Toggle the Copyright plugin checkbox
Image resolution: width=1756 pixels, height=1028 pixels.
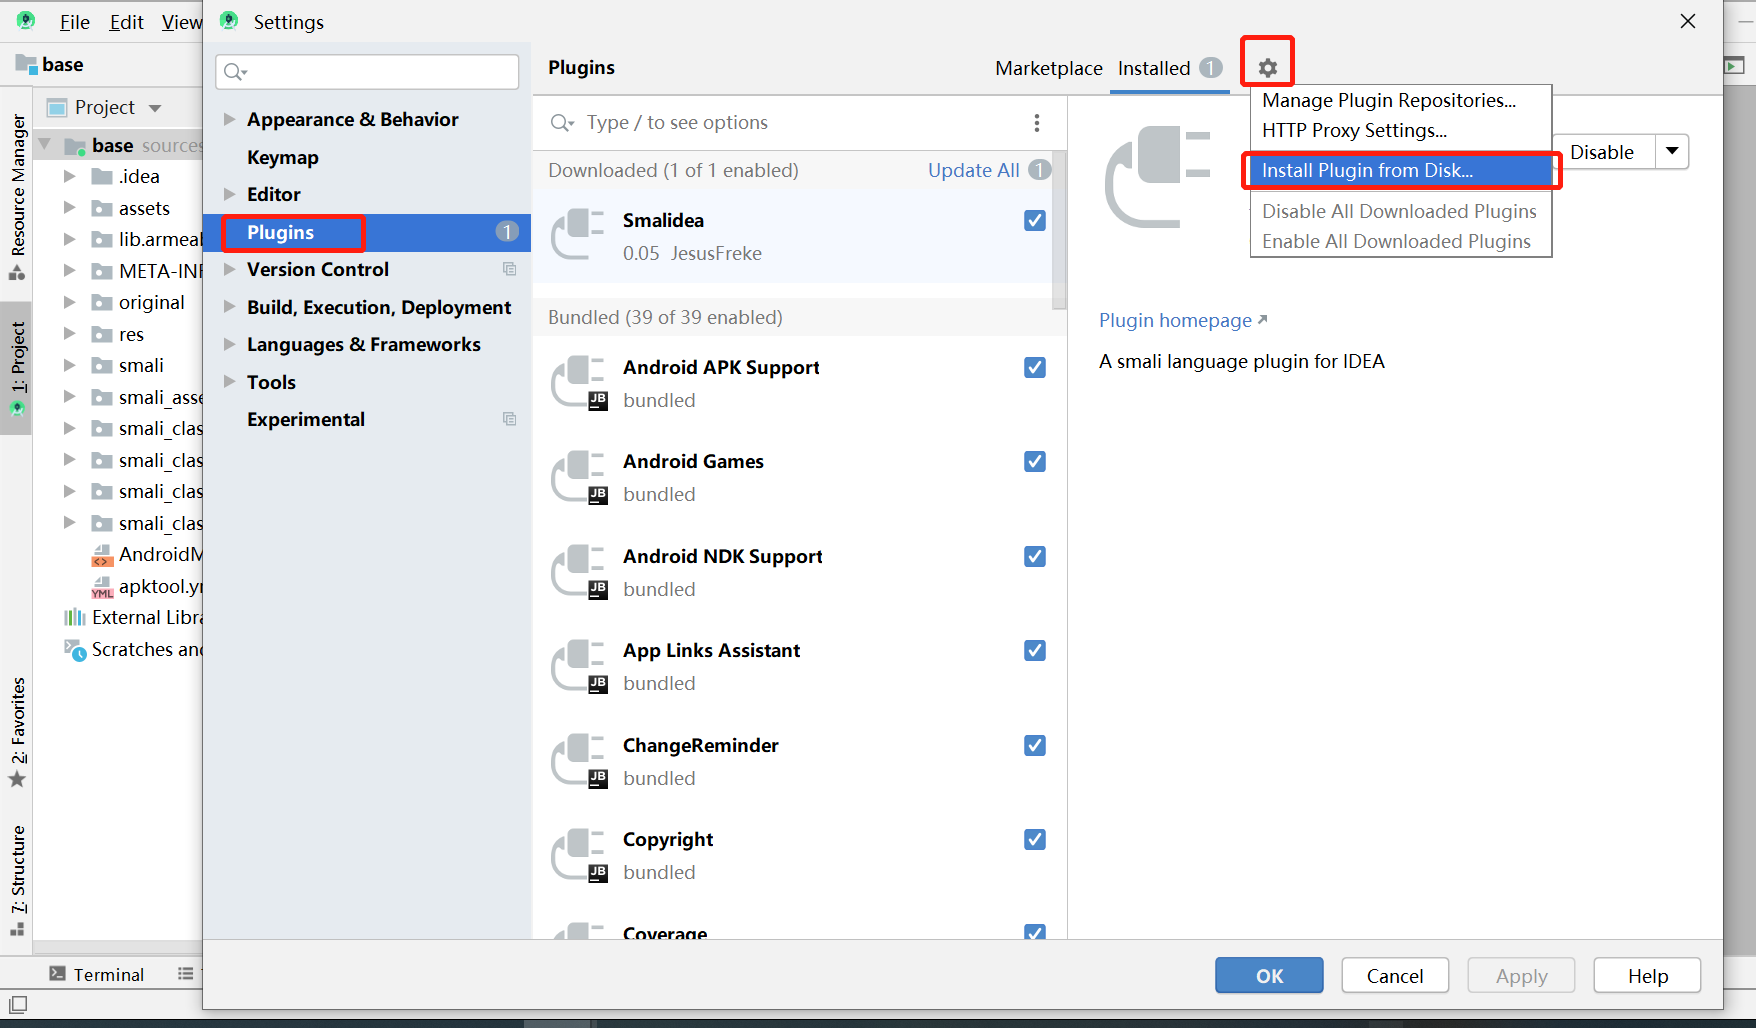(1035, 839)
